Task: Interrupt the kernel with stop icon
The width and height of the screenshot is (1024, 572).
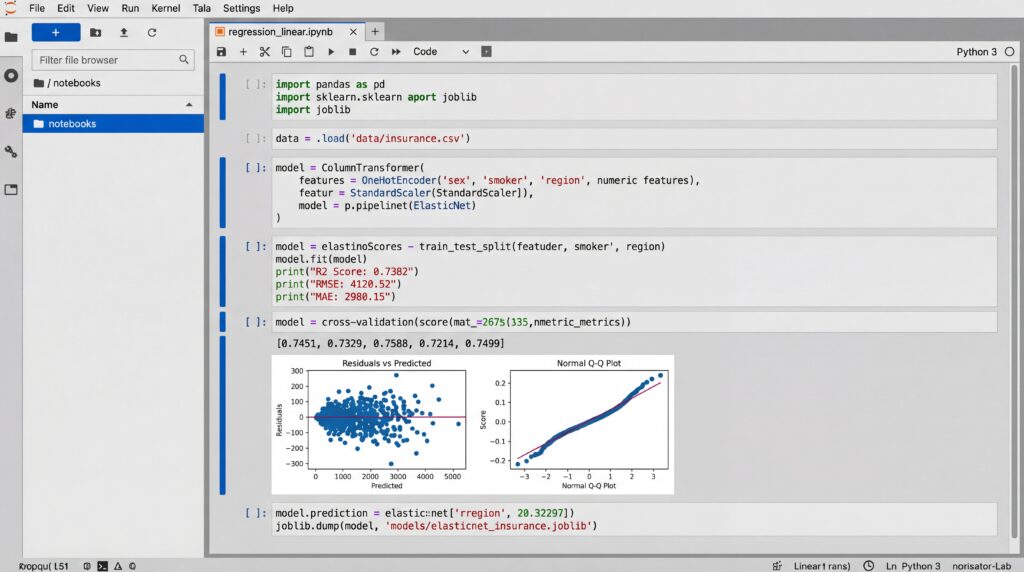Action: coord(353,52)
